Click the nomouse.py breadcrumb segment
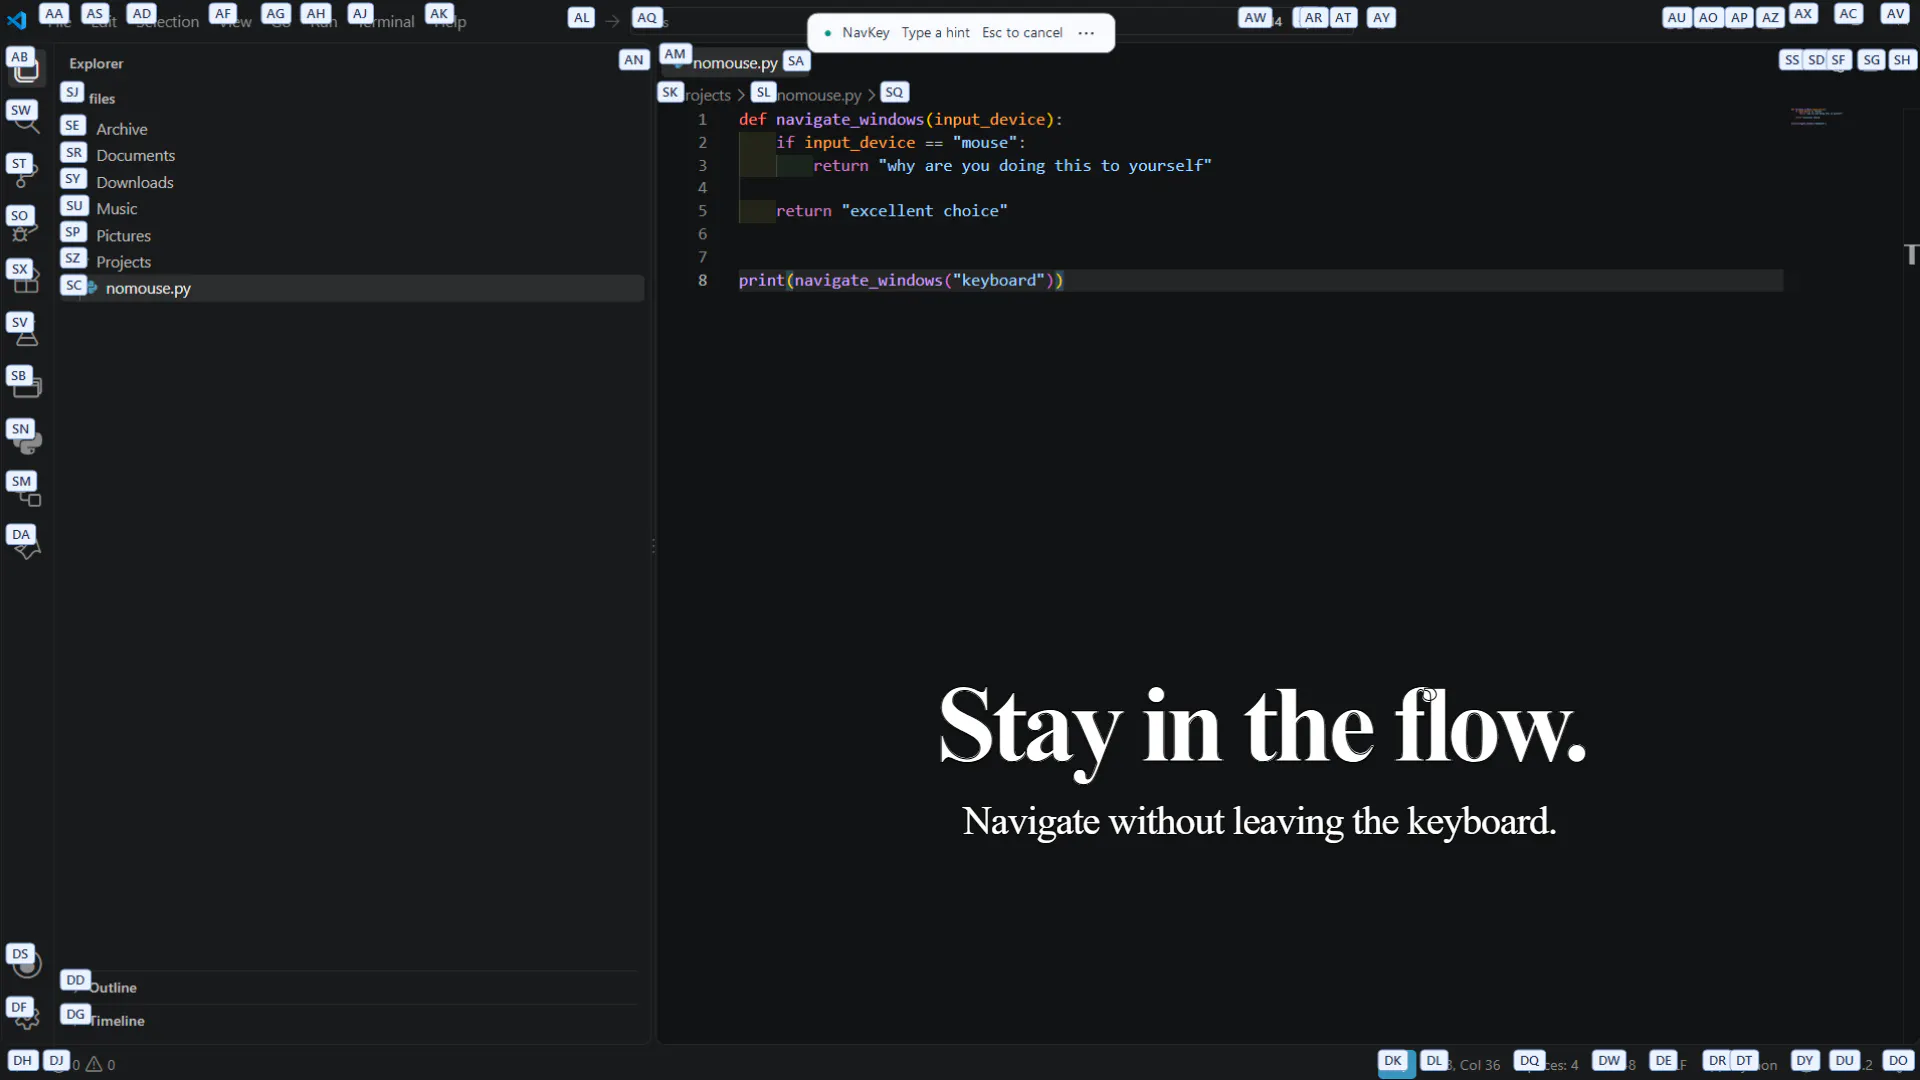The width and height of the screenshot is (1920, 1080). coord(810,95)
